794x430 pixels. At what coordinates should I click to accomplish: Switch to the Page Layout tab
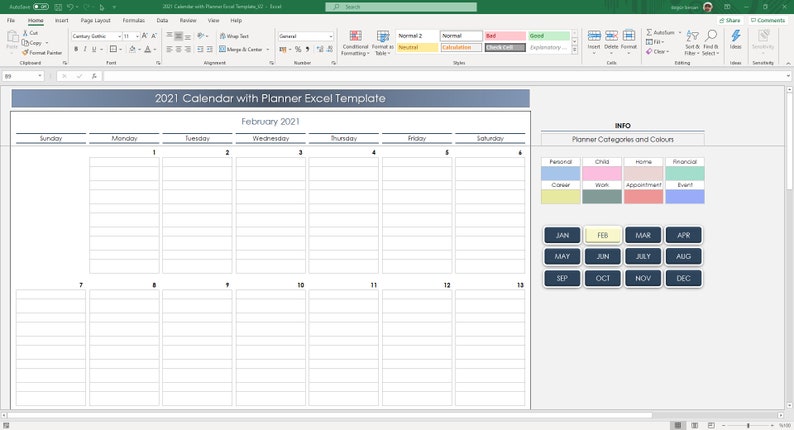[x=95, y=20]
